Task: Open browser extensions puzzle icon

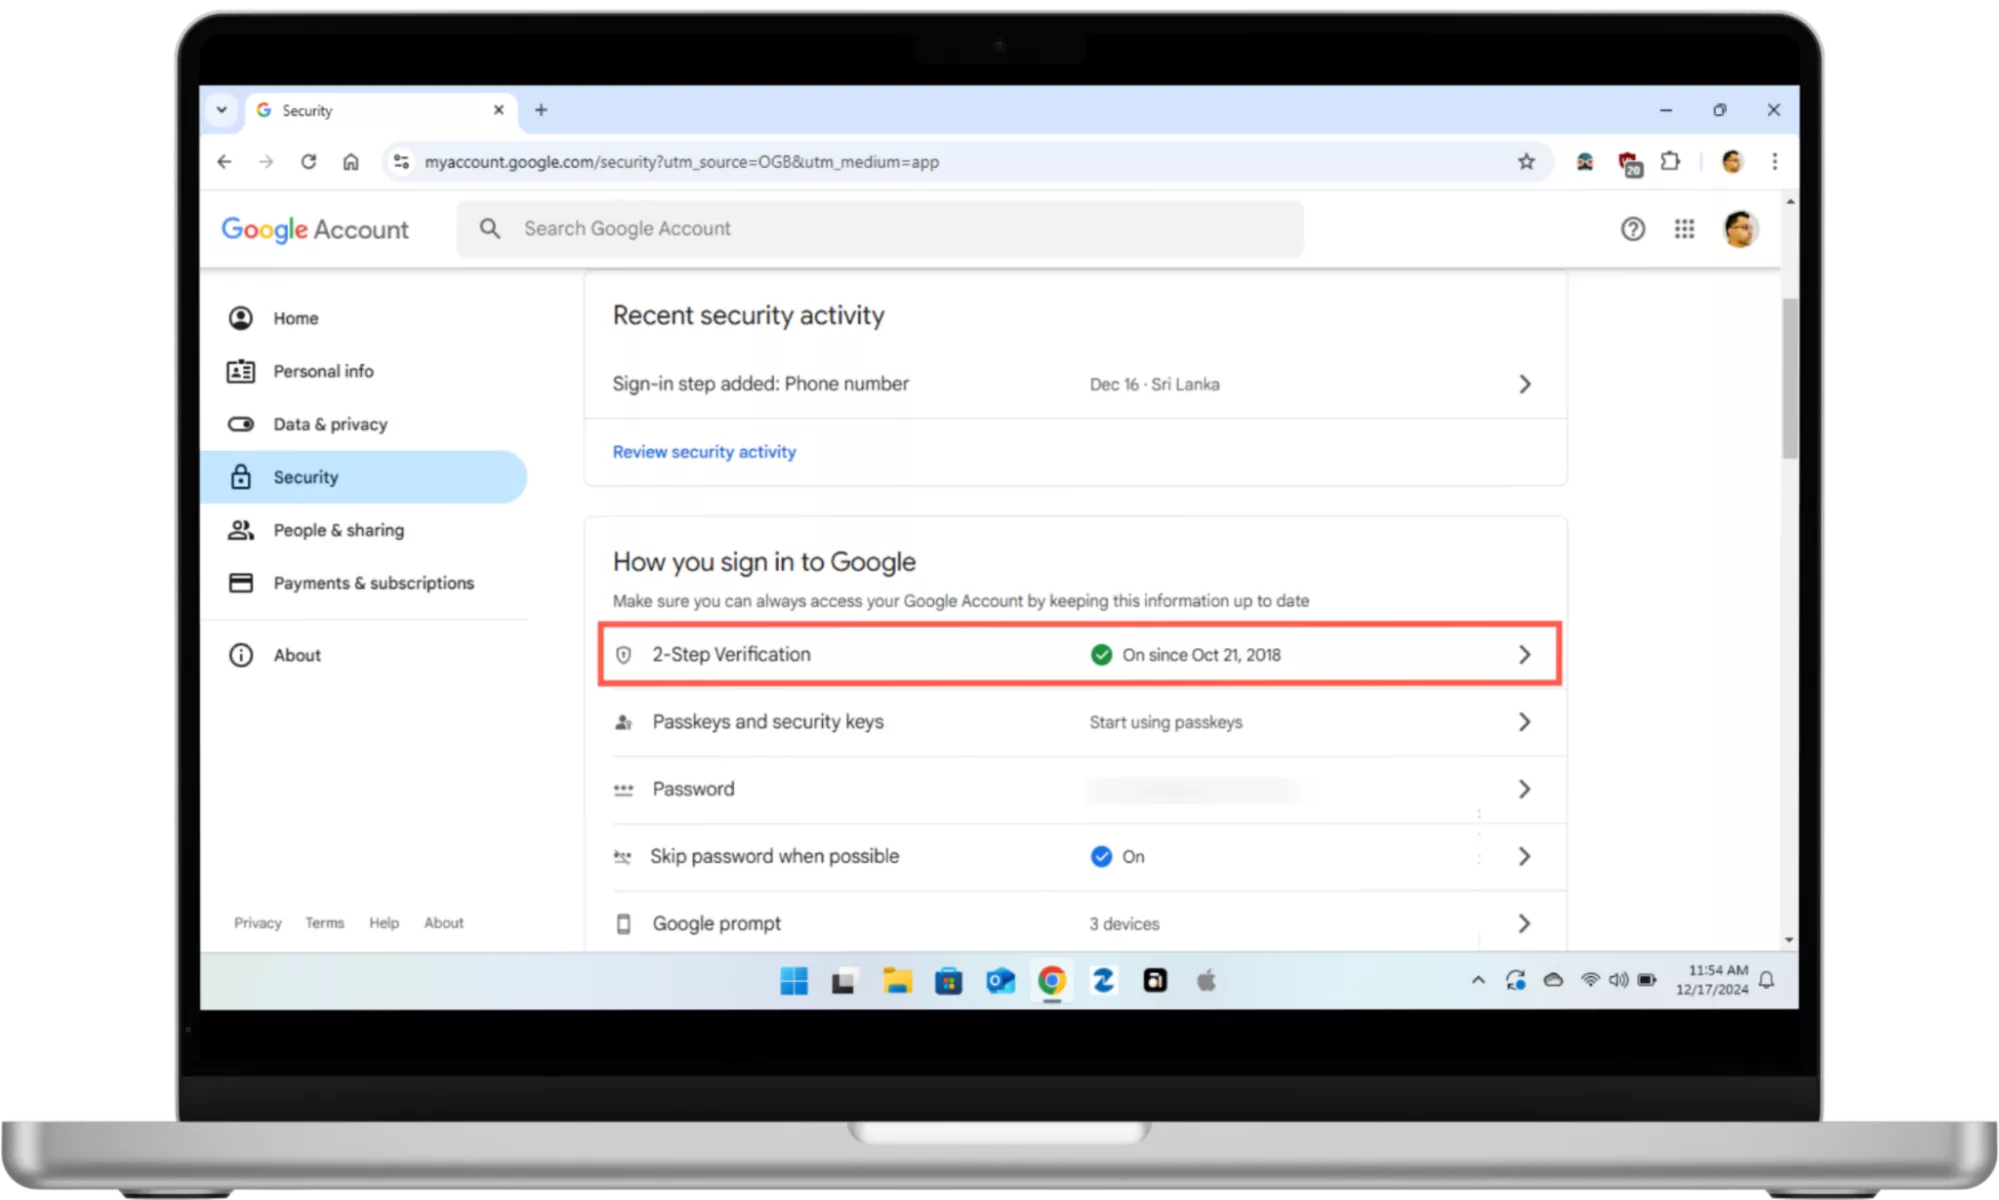Action: click(x=1670, y=161)
